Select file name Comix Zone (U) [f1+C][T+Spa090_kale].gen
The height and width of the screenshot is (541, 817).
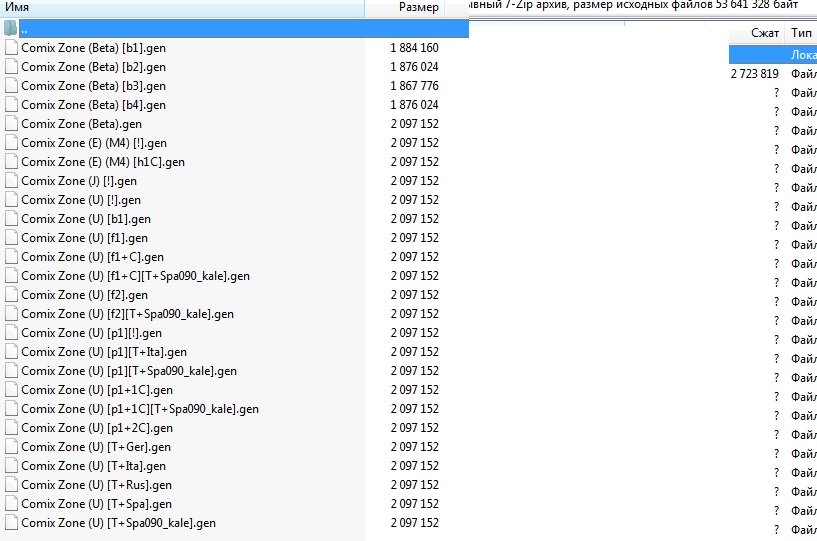(135, 276)
